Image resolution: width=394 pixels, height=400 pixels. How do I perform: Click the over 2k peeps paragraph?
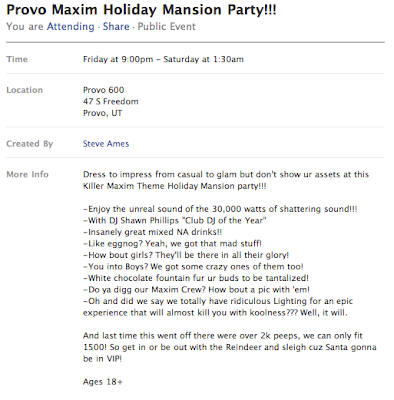[230, 347]
